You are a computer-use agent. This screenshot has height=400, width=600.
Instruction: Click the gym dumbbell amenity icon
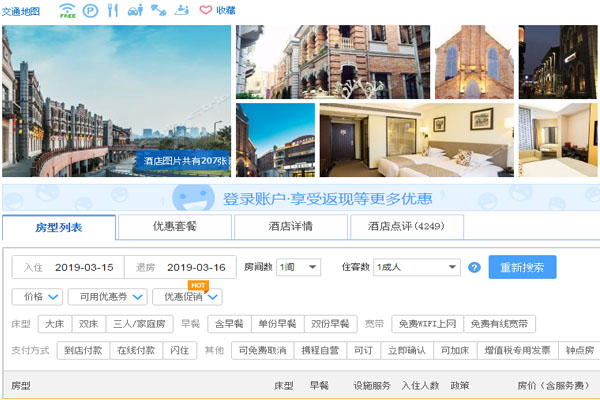pyautogui.click(x=158, y=10)
